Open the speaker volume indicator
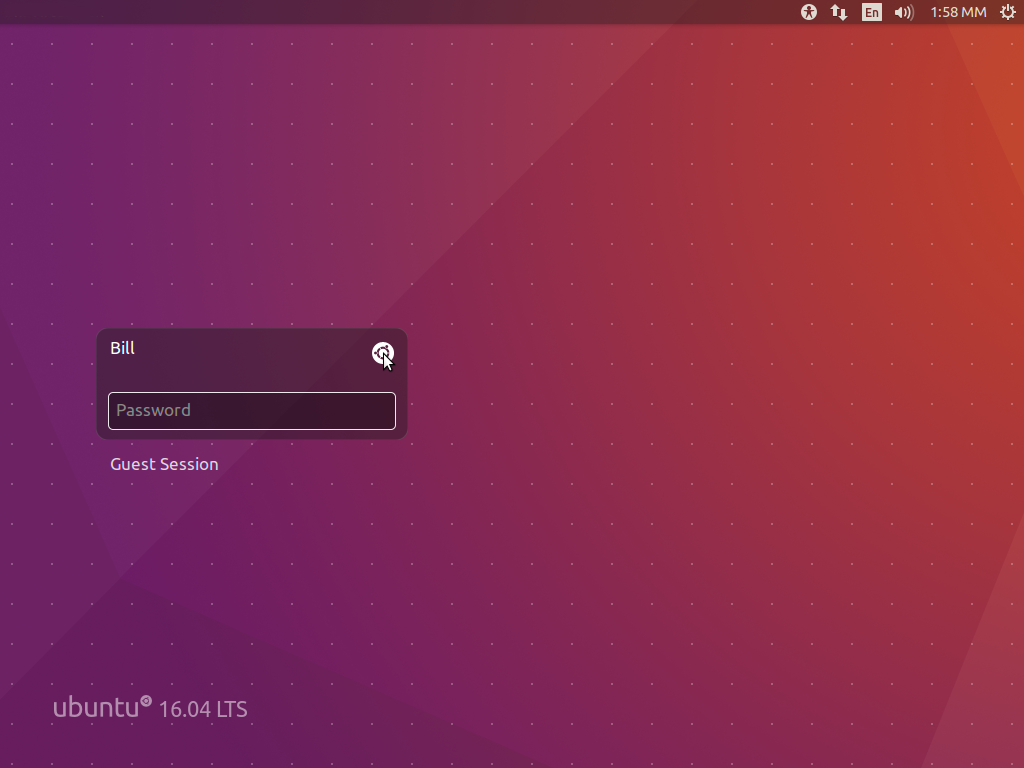This screenshot has height=768, width=1024. click(x=904, y=12)
